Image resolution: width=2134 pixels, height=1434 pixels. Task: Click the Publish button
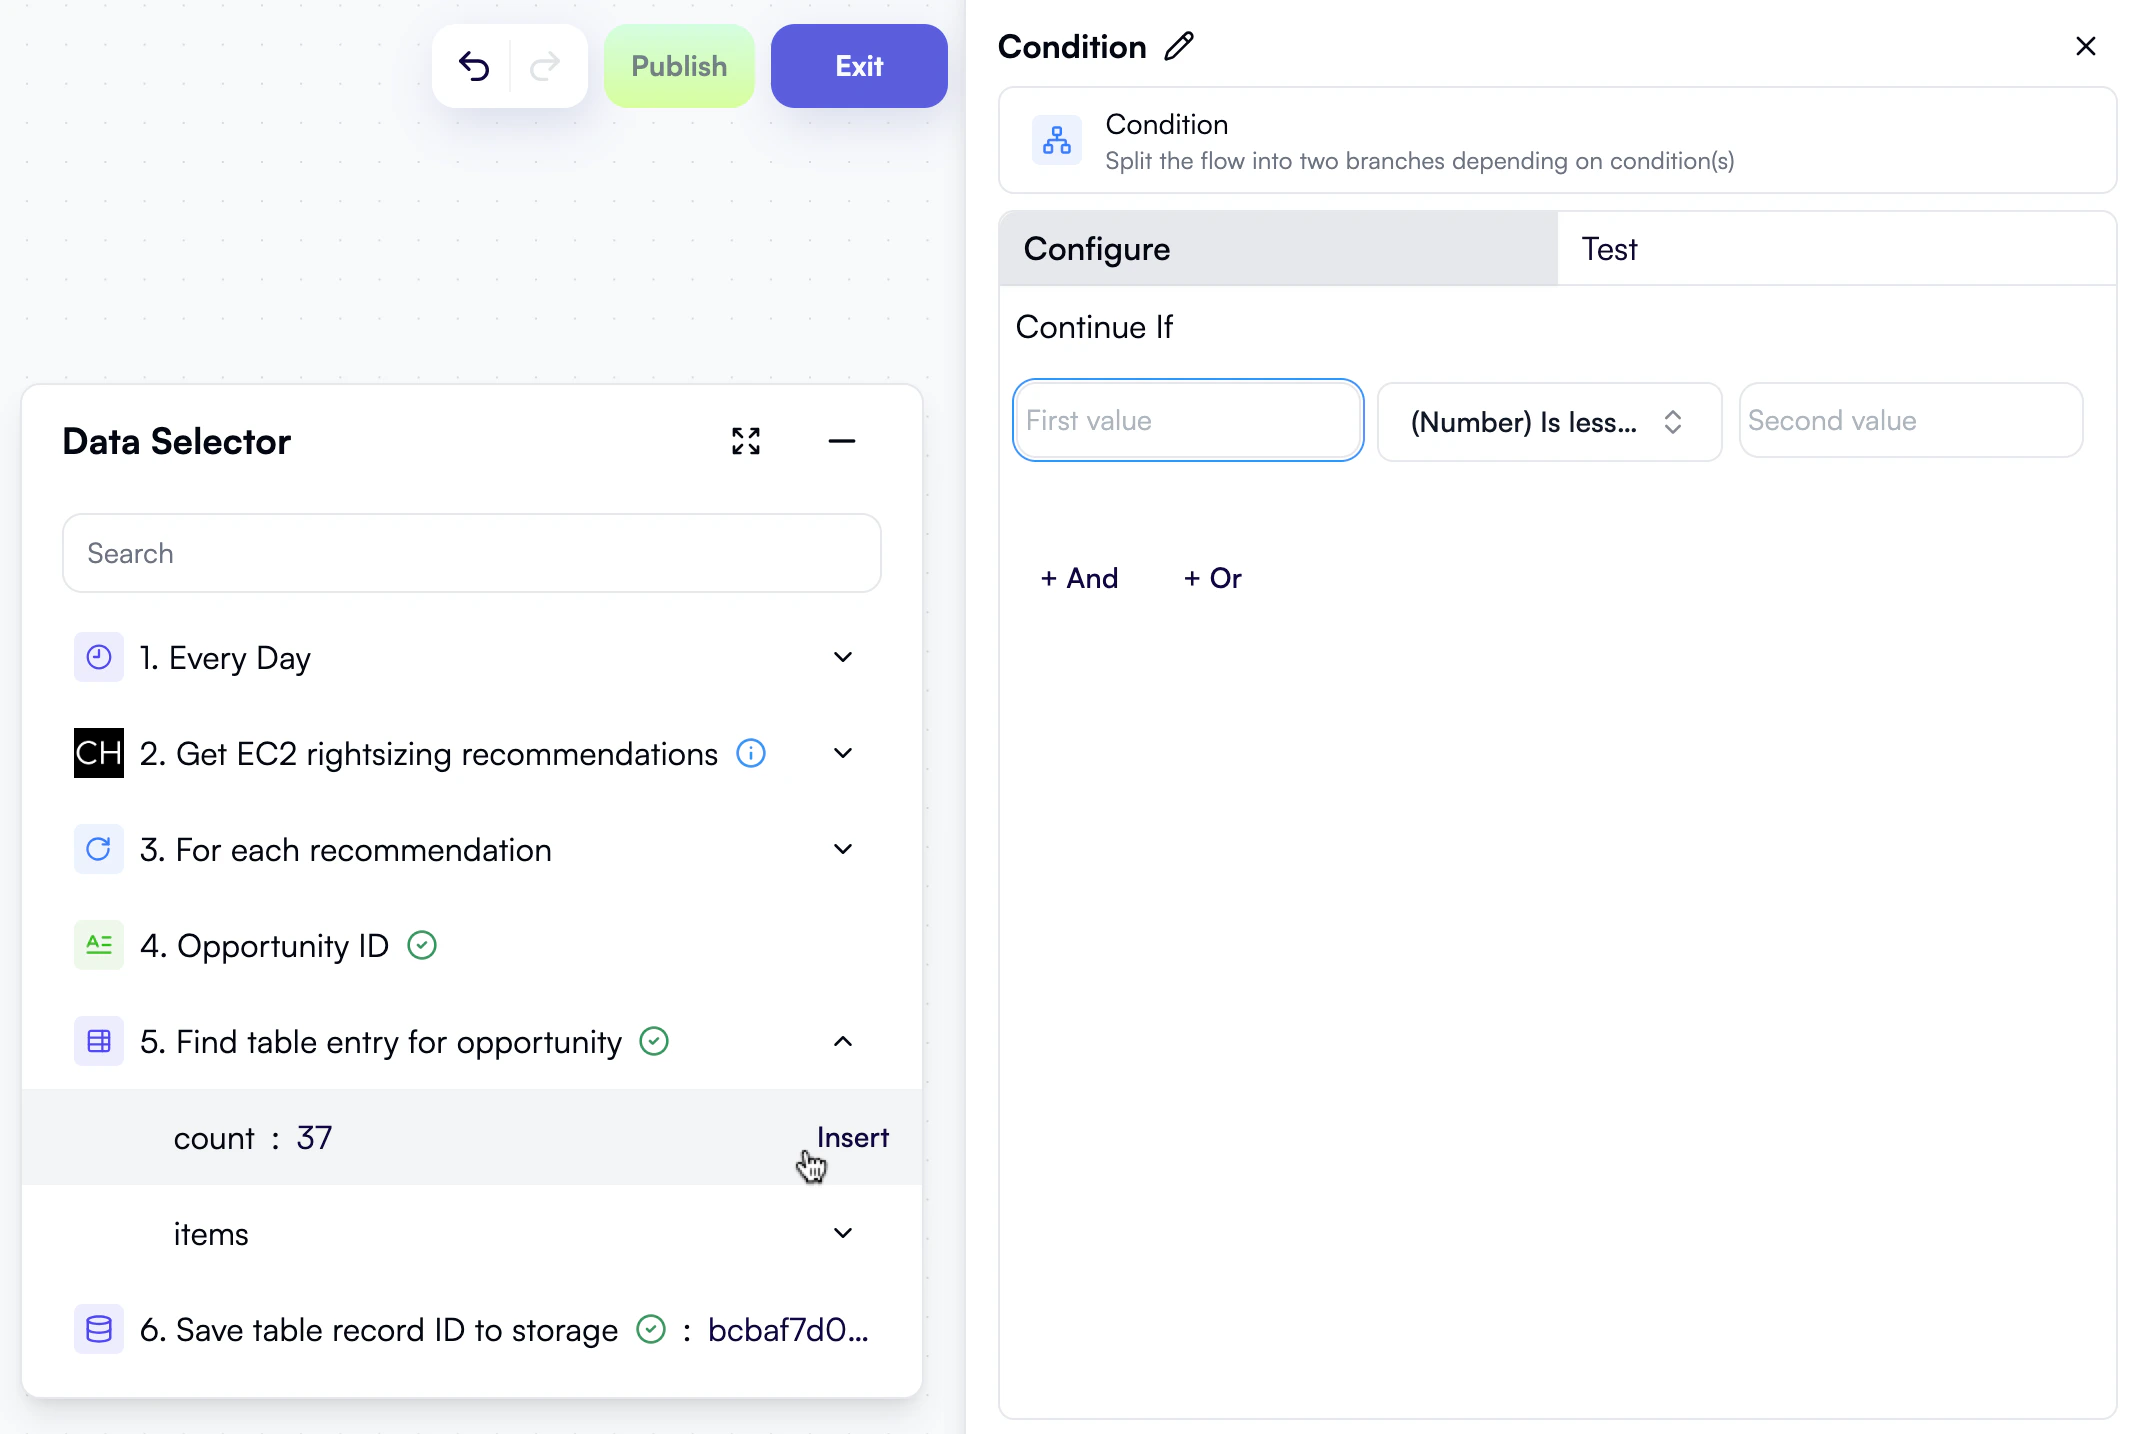point(679,65)
